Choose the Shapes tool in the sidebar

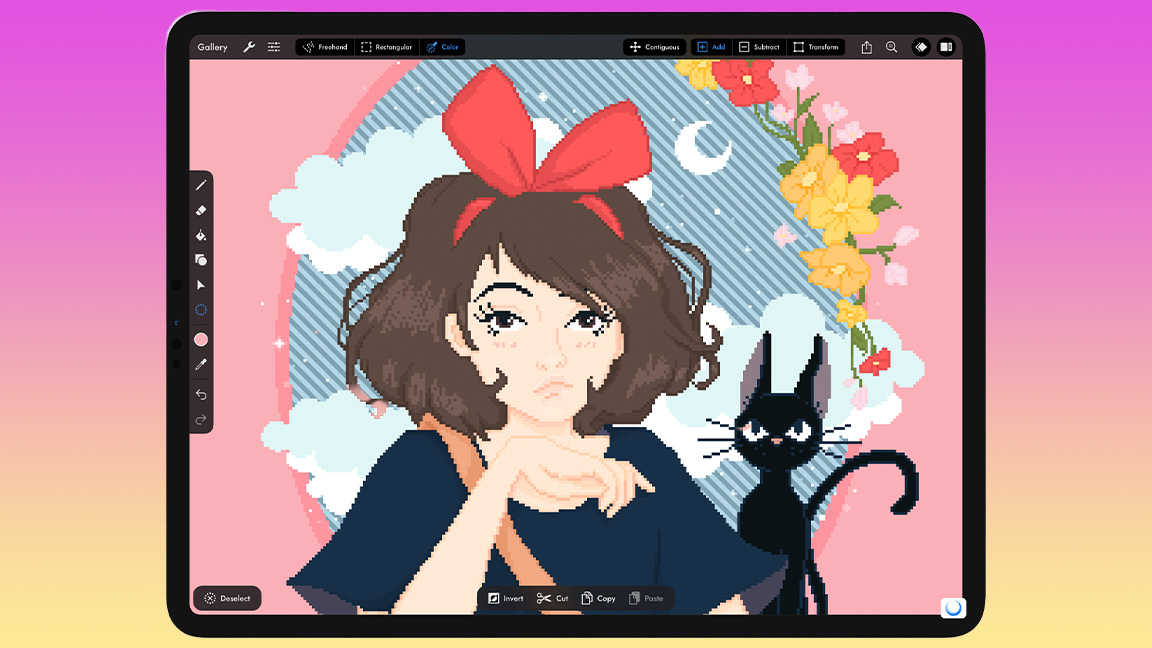click(x=201, y=260)
